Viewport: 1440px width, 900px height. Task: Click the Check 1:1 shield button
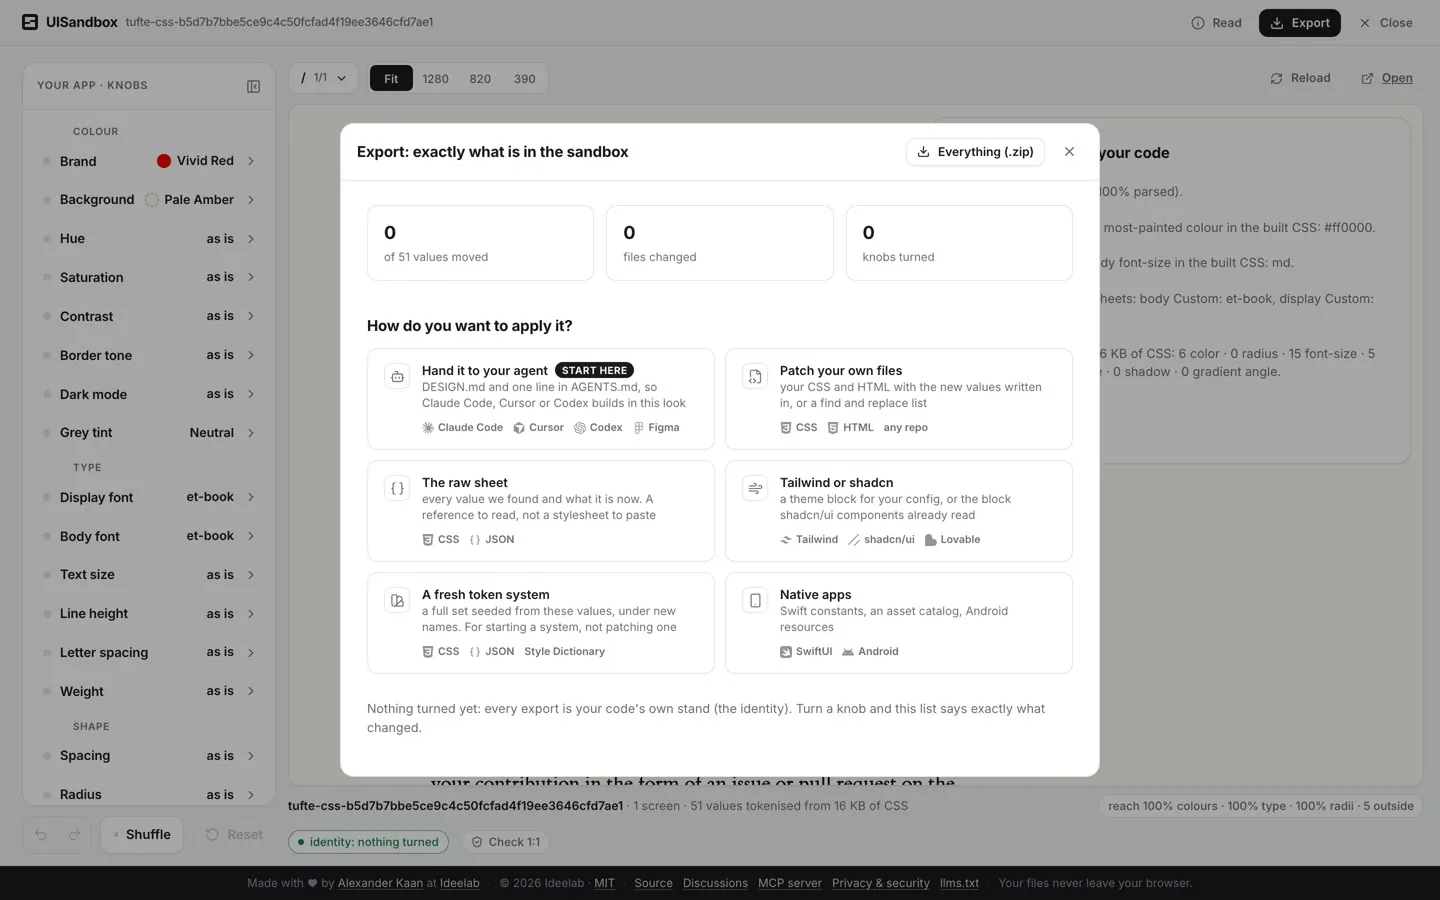point(506,842)
